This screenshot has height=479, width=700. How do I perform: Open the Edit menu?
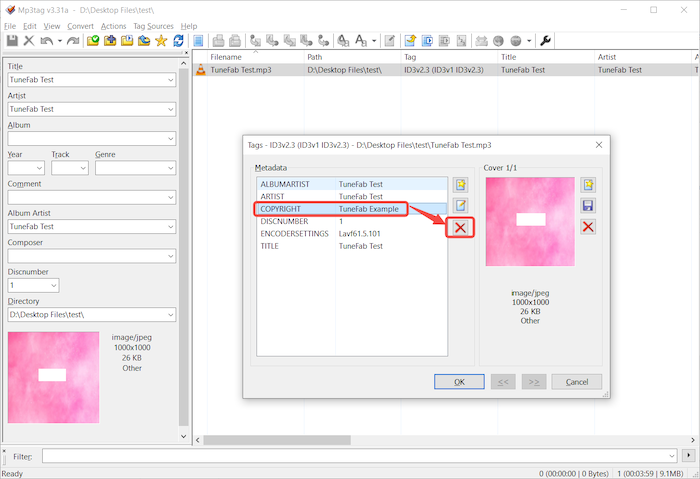(30, 26)
